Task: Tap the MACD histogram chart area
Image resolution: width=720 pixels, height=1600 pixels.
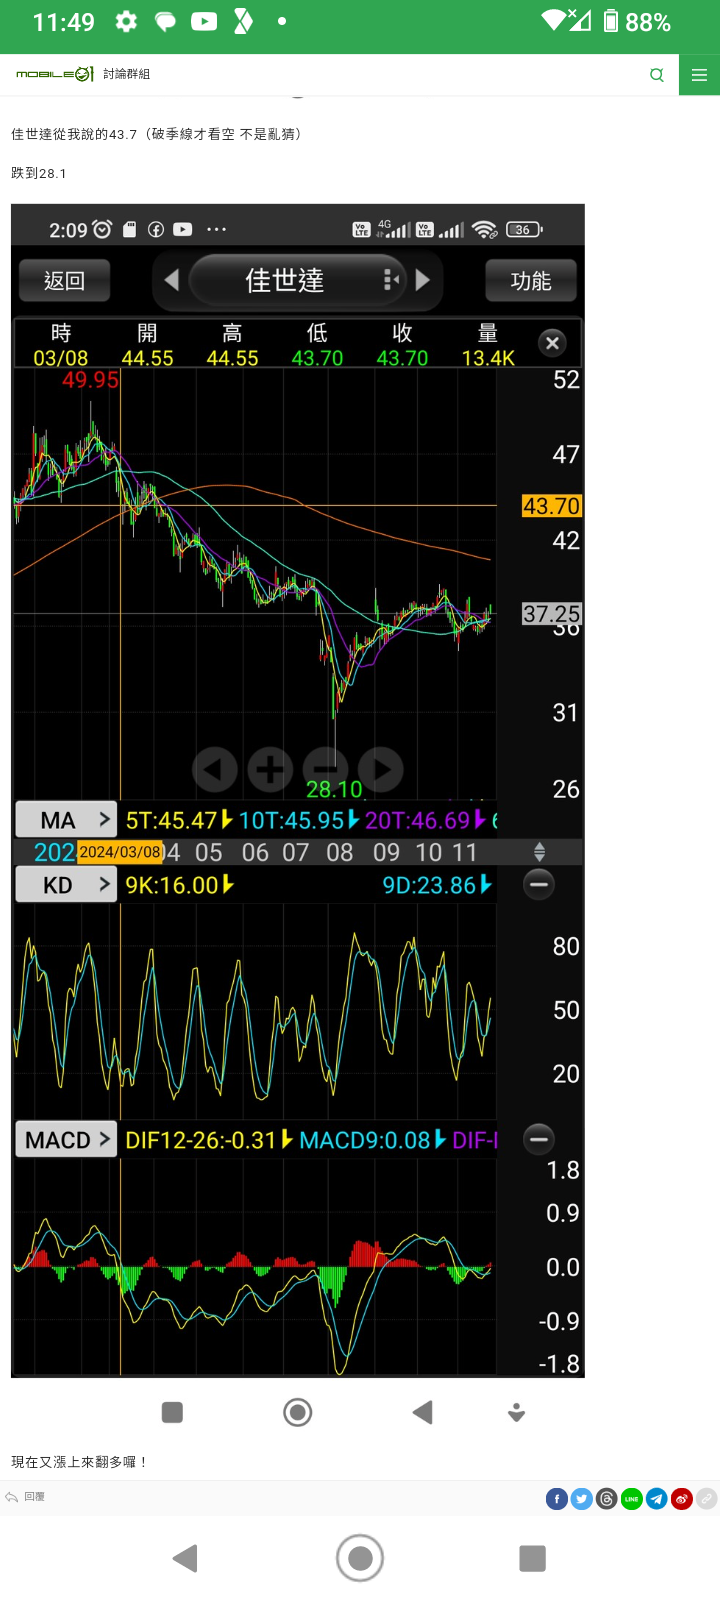Action: pyautogui.click(x=255, y=1267)
